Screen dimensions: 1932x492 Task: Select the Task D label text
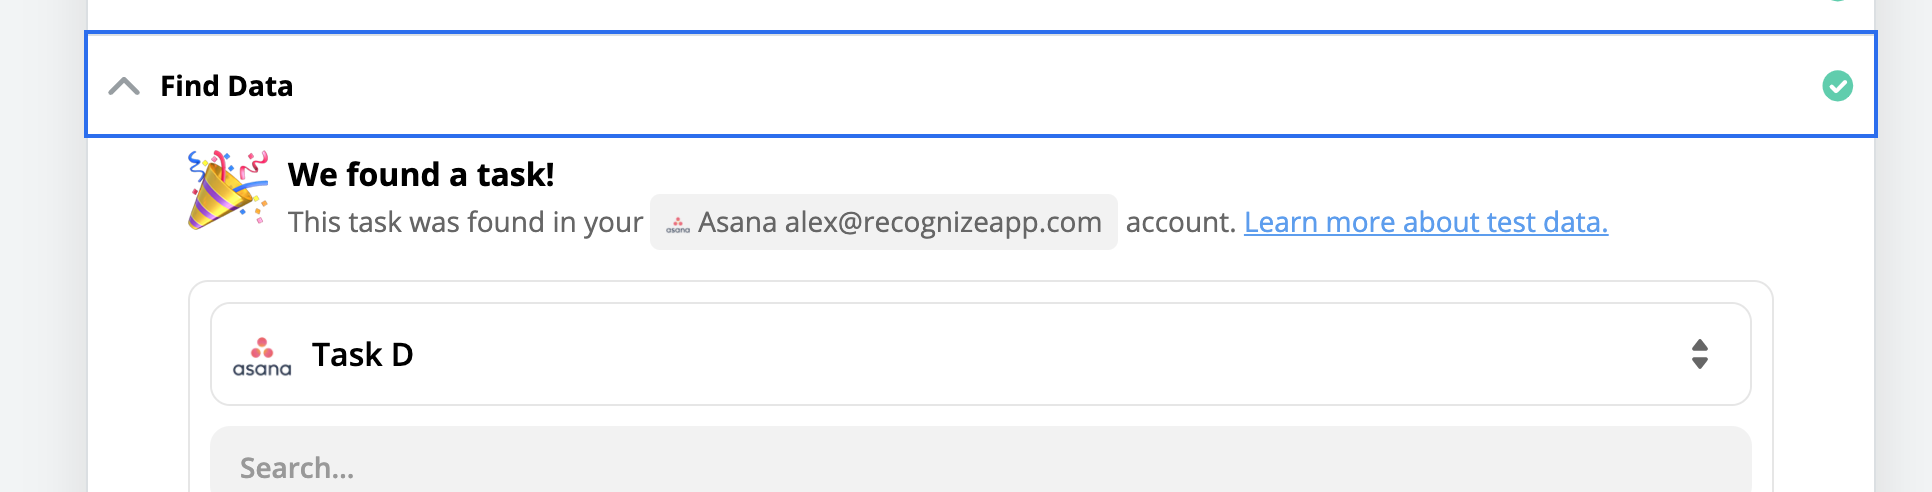point(362,355)
